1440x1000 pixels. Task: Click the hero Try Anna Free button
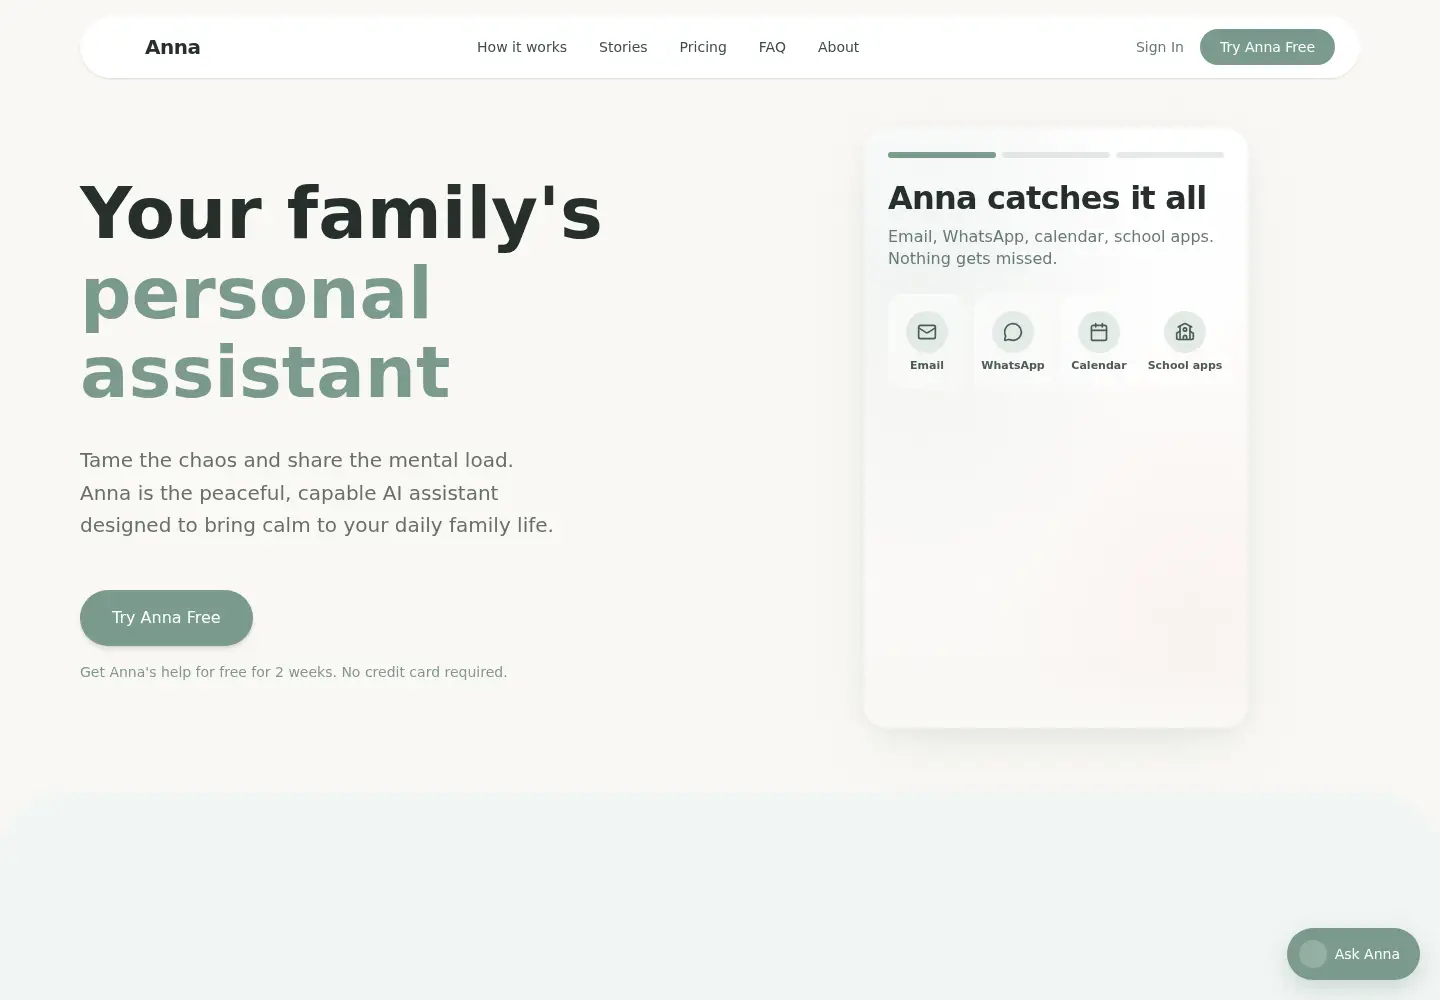pos(166,618)
